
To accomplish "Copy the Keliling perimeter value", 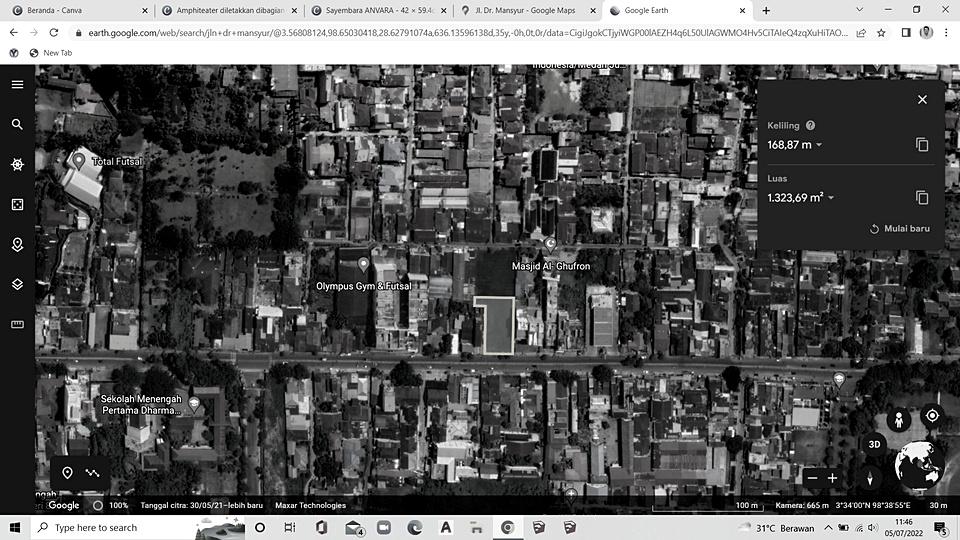I will tap(922, 144).
